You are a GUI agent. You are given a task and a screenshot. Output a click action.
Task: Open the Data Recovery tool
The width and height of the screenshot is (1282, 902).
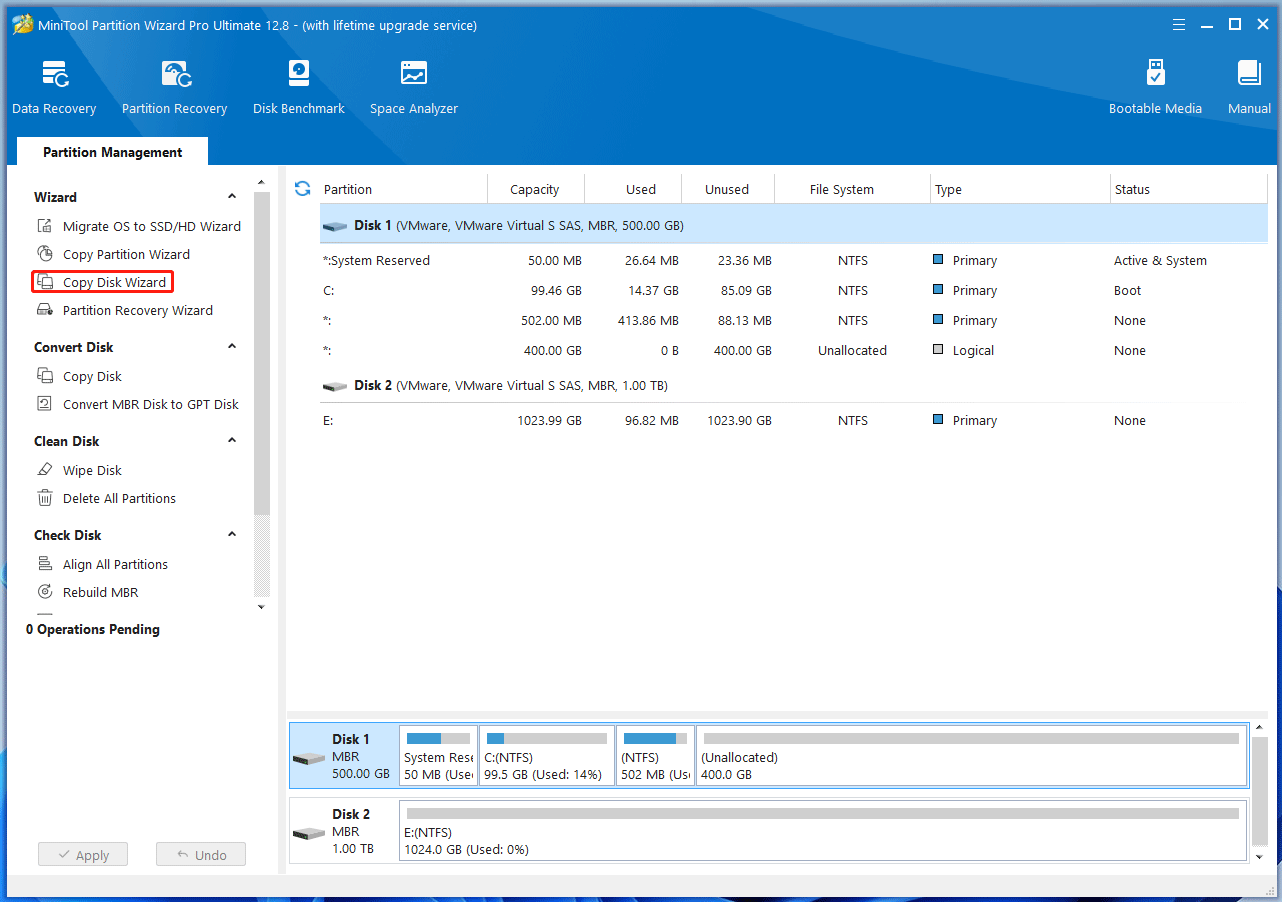point(54,88)
